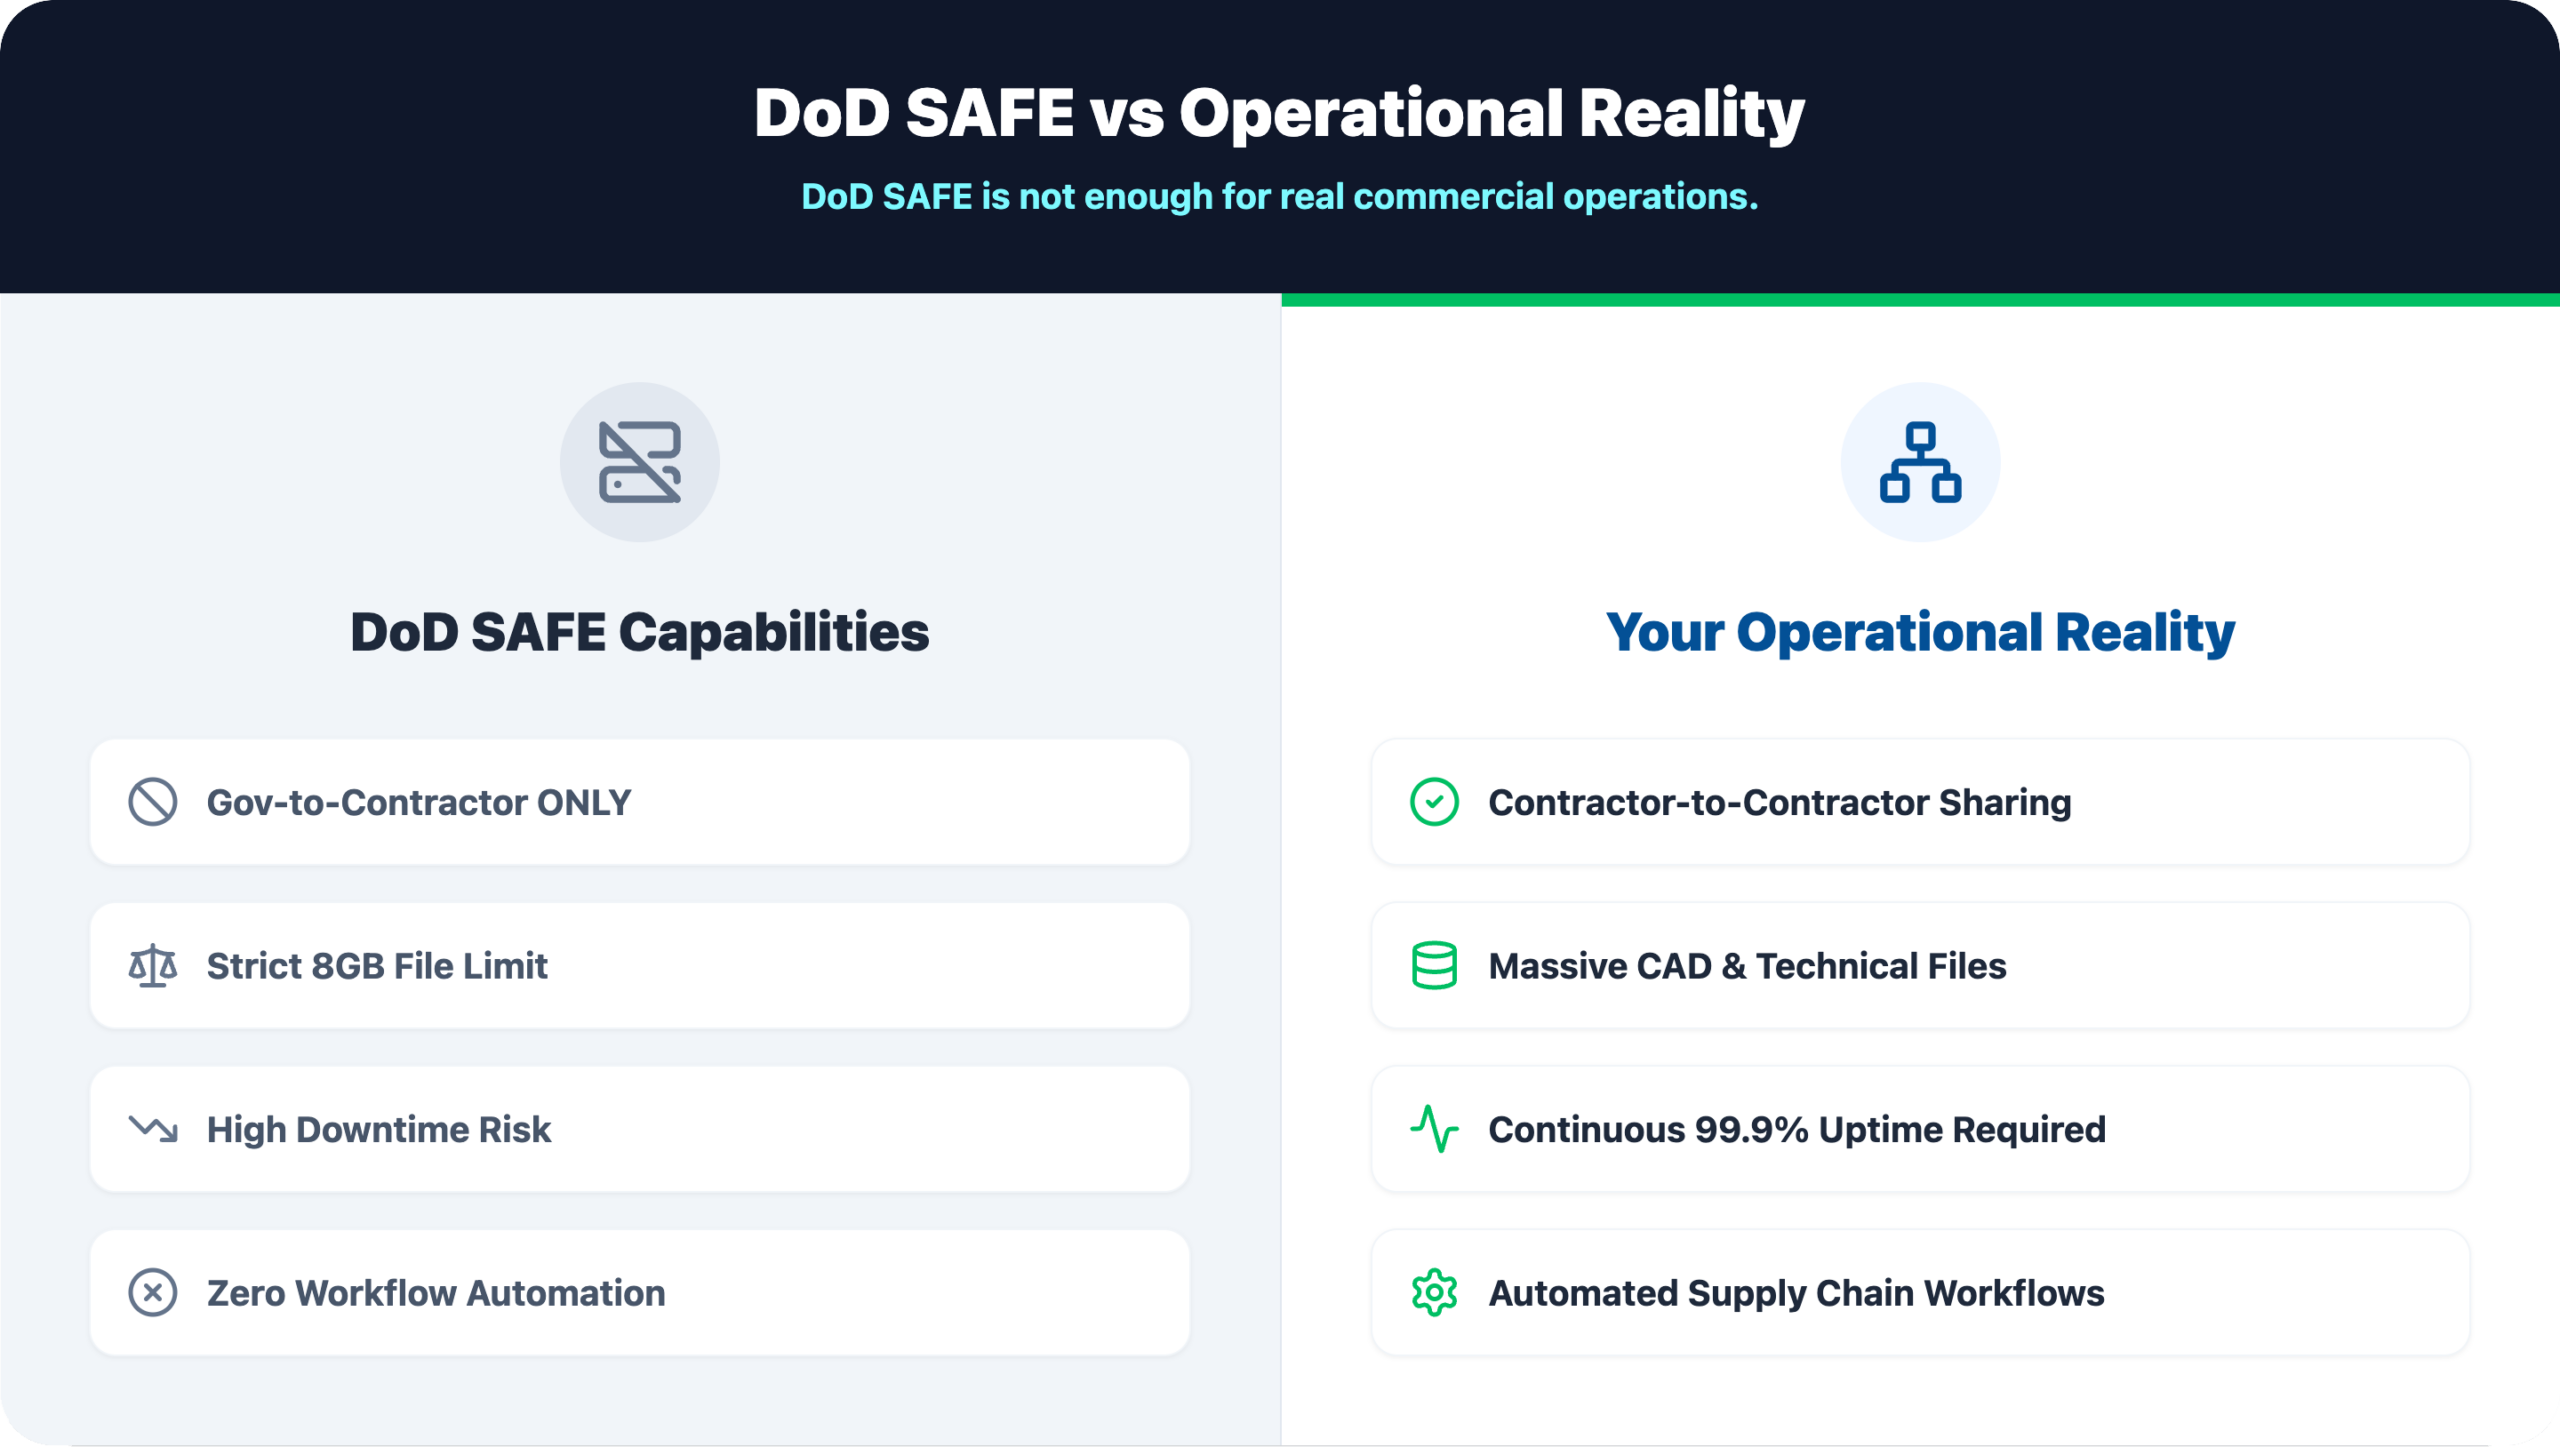Click High Downtime Risk text
Screen dimensions: 2560x1447
378,1129
